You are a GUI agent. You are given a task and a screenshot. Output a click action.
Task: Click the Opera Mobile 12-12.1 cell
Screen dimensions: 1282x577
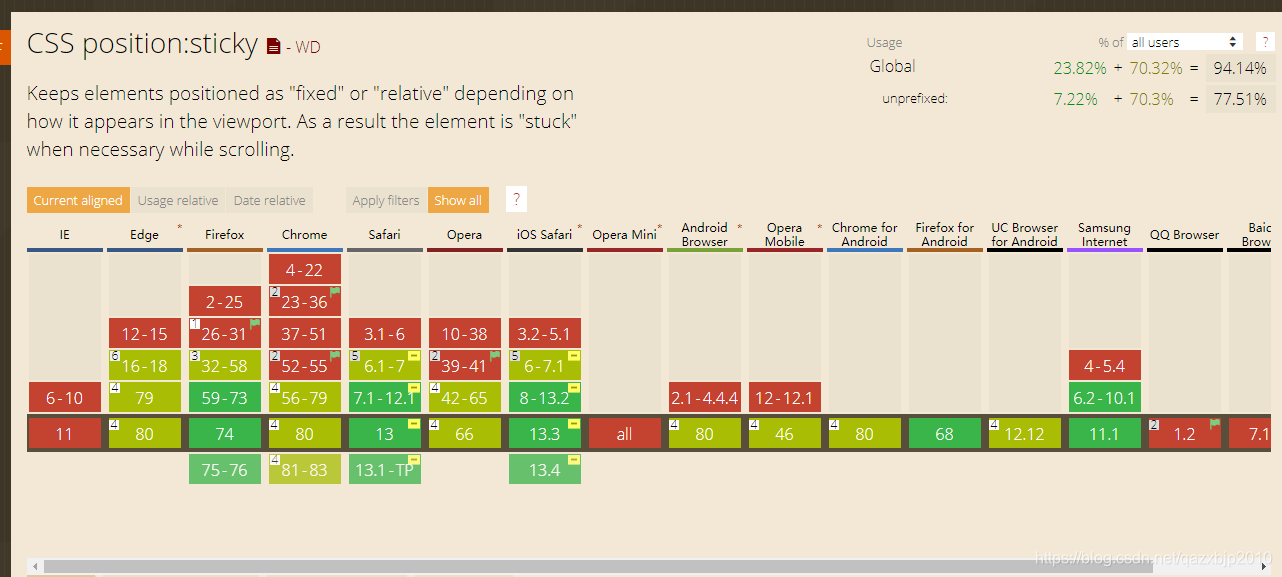tap(785, 397)
